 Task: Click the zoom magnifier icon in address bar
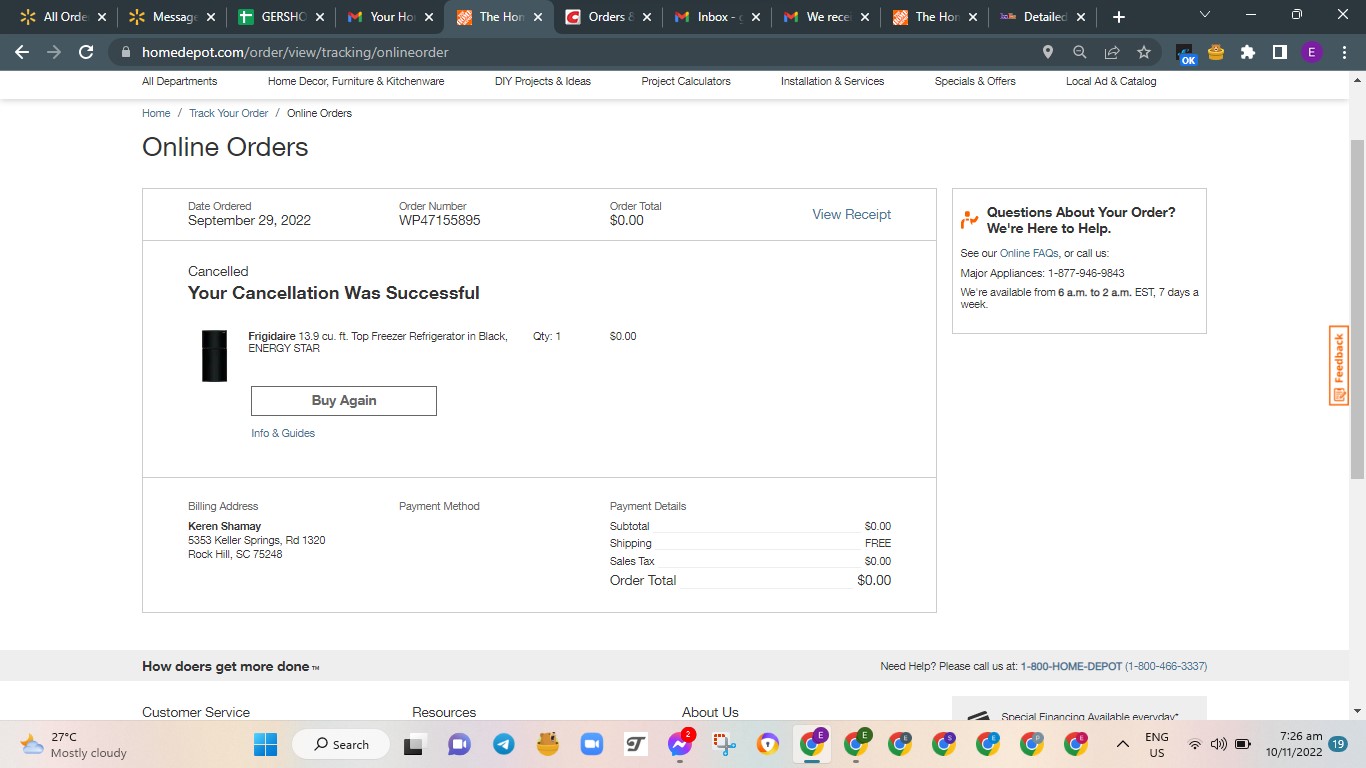[x=1080, y=52]
